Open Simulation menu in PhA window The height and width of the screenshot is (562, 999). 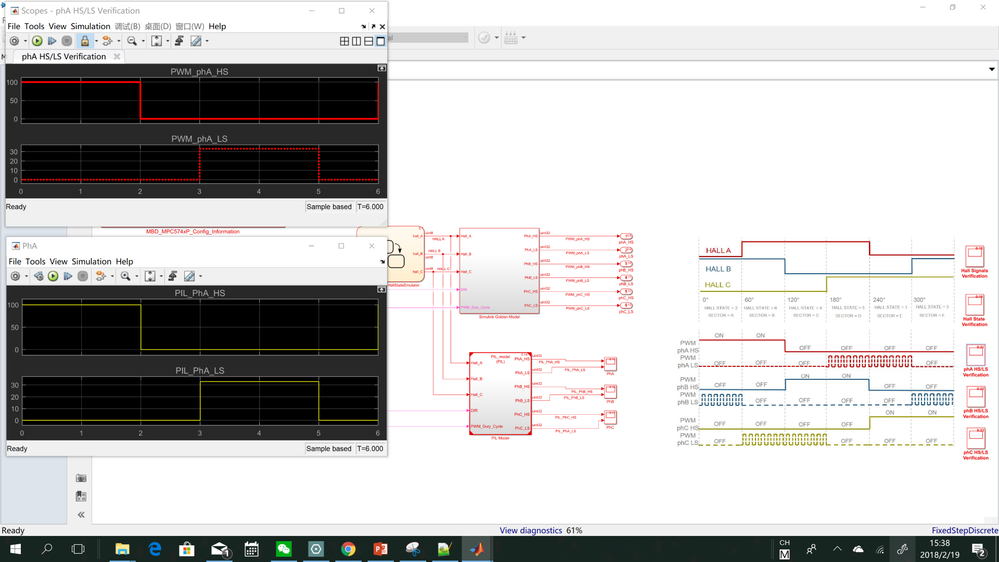(x=91, y=261)
